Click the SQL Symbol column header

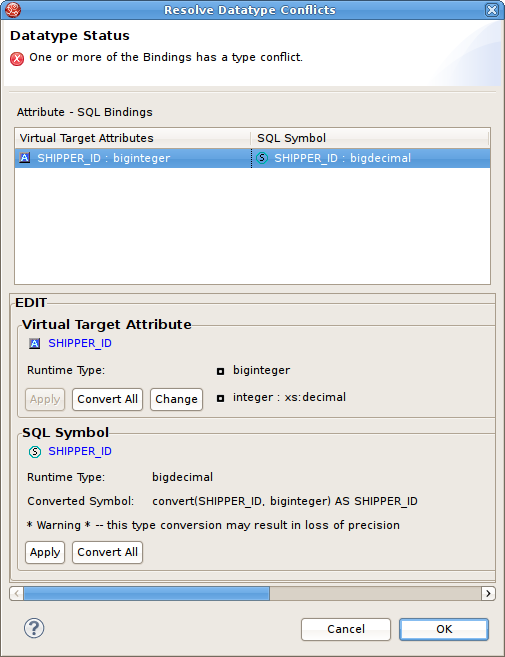(x=370, y=138)
